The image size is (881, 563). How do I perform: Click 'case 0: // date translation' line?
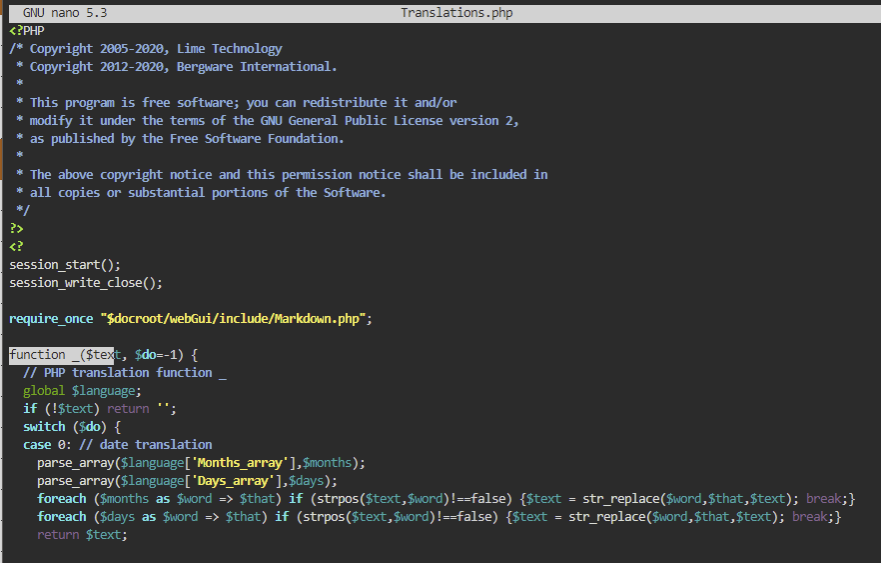coord(117,444)
